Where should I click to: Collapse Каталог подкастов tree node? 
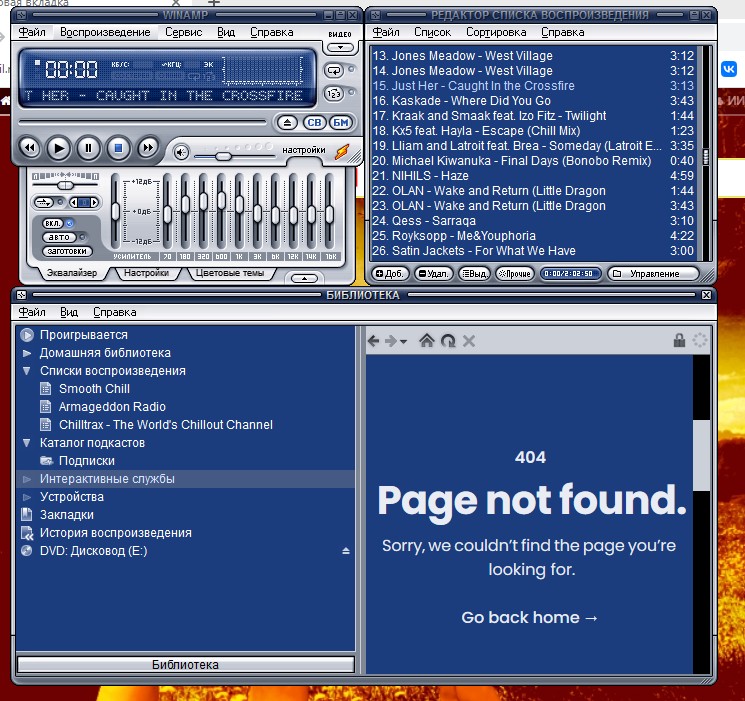27,443
